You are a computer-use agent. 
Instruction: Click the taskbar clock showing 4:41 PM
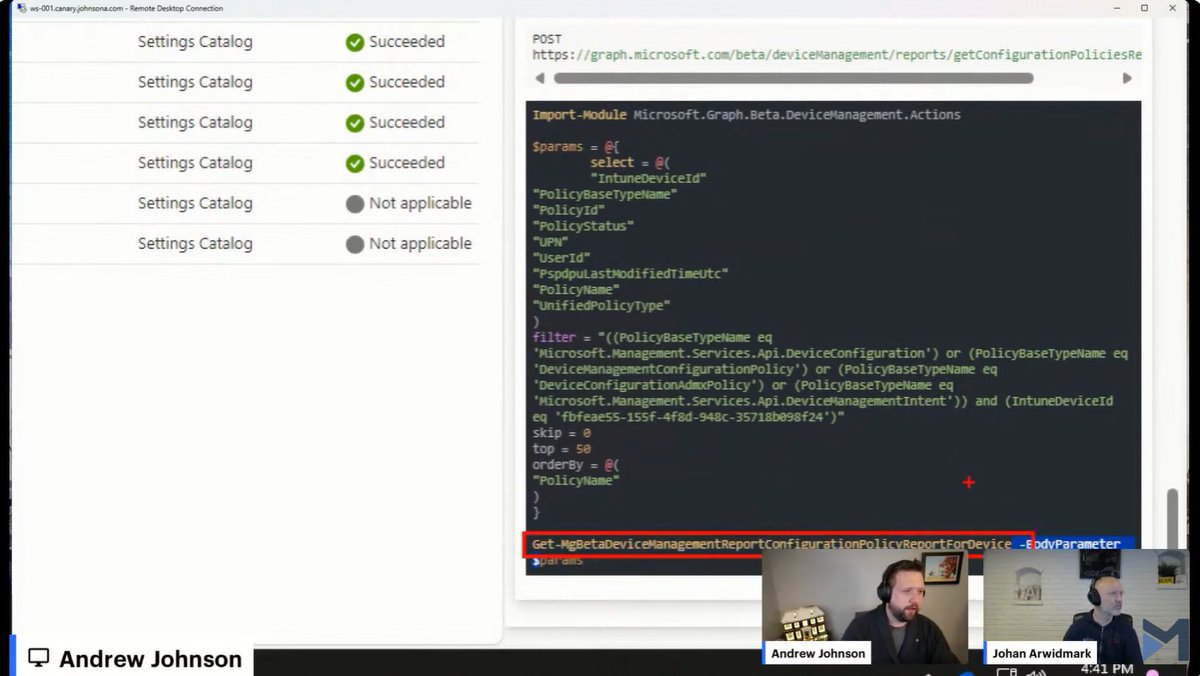[1107, 668]
